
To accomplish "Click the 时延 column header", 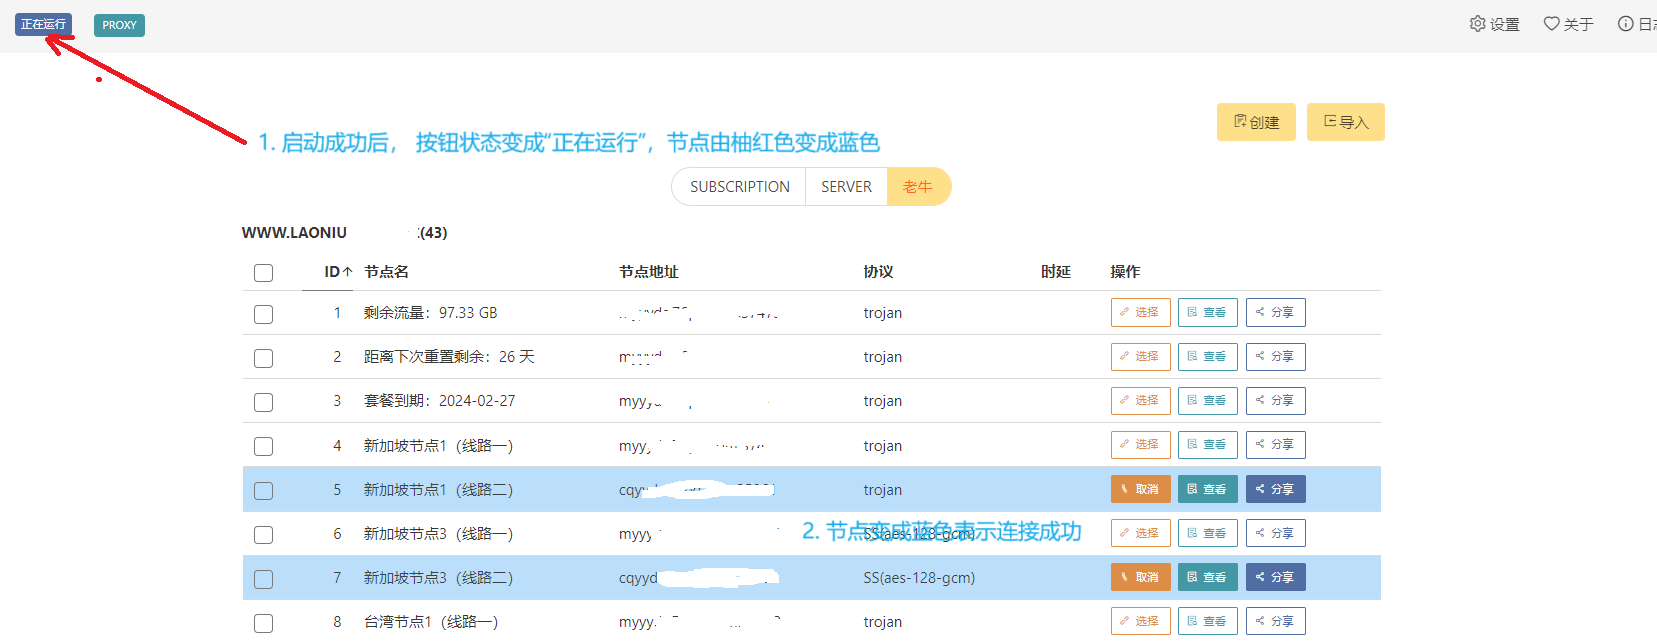I will (1055, 272).
